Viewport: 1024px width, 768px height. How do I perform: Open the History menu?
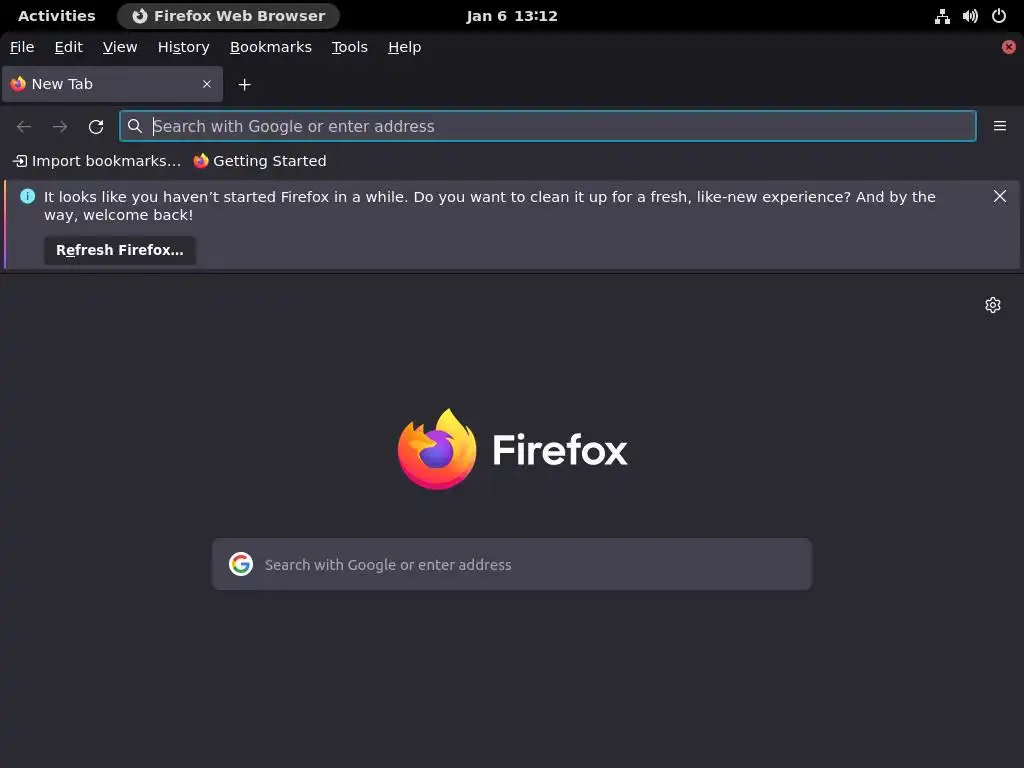point(184,47)
